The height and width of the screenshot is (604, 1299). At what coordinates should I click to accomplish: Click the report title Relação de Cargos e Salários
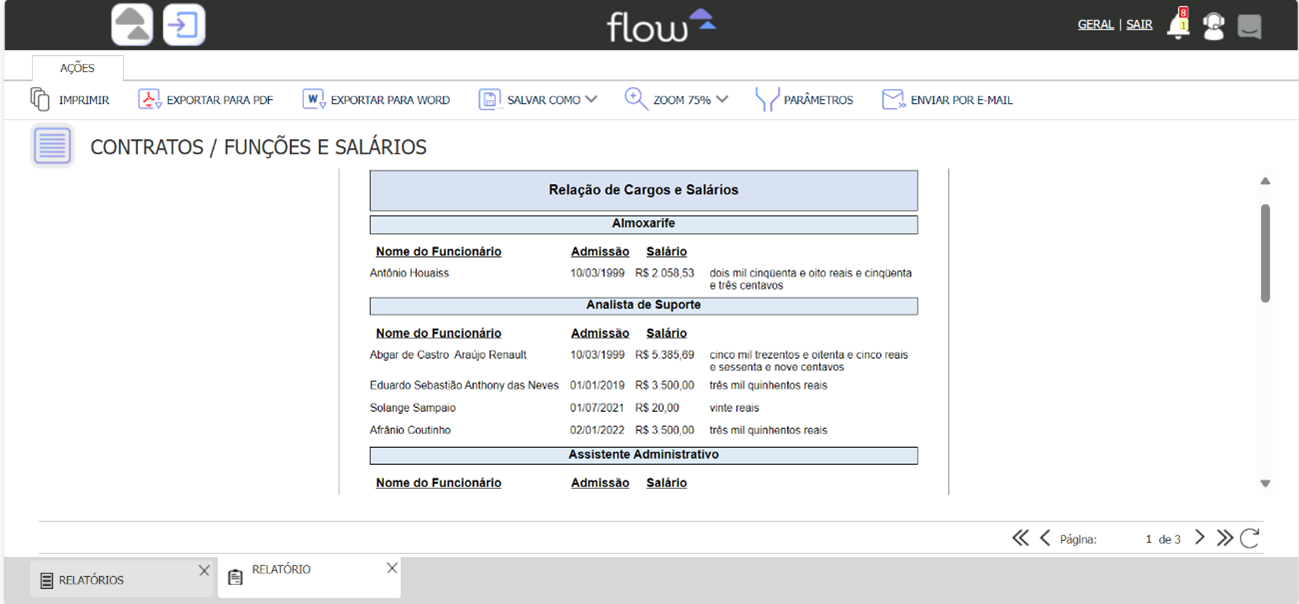tap(643, 190)
